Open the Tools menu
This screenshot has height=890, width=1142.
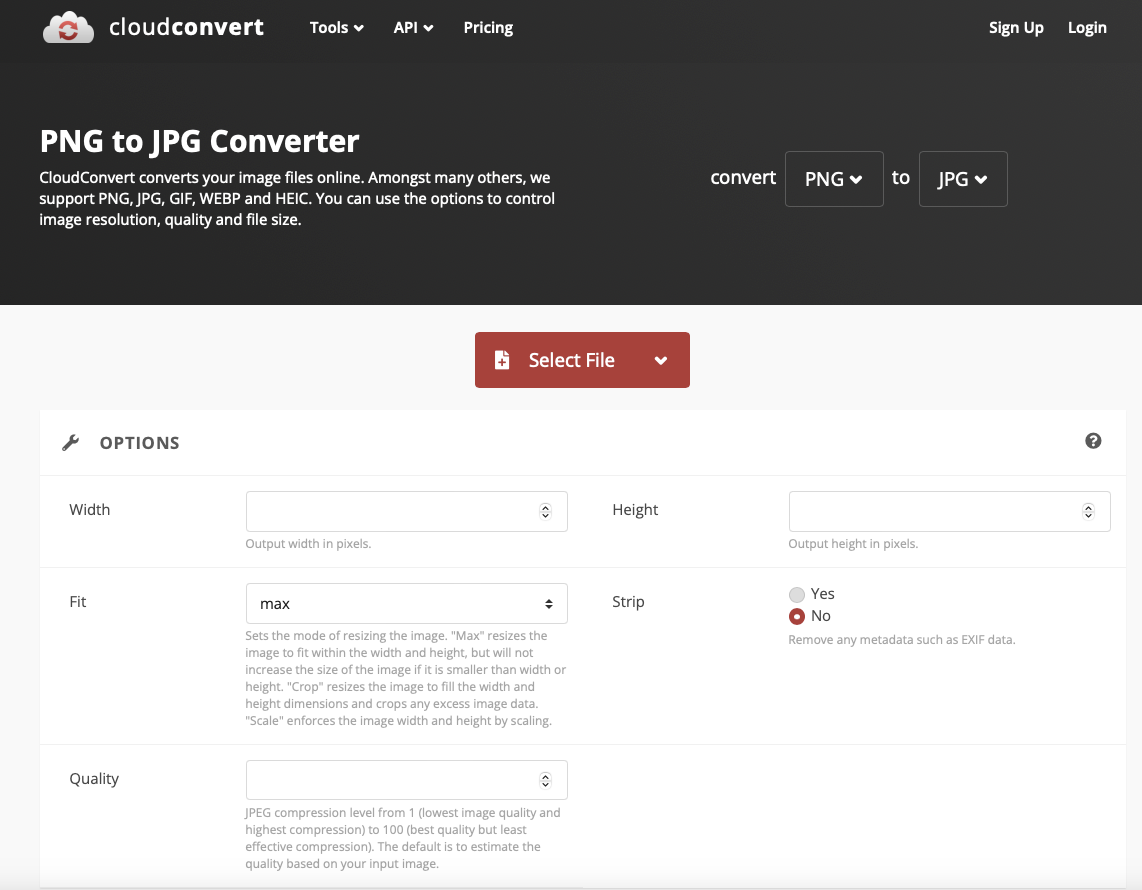tap(335, 27)
